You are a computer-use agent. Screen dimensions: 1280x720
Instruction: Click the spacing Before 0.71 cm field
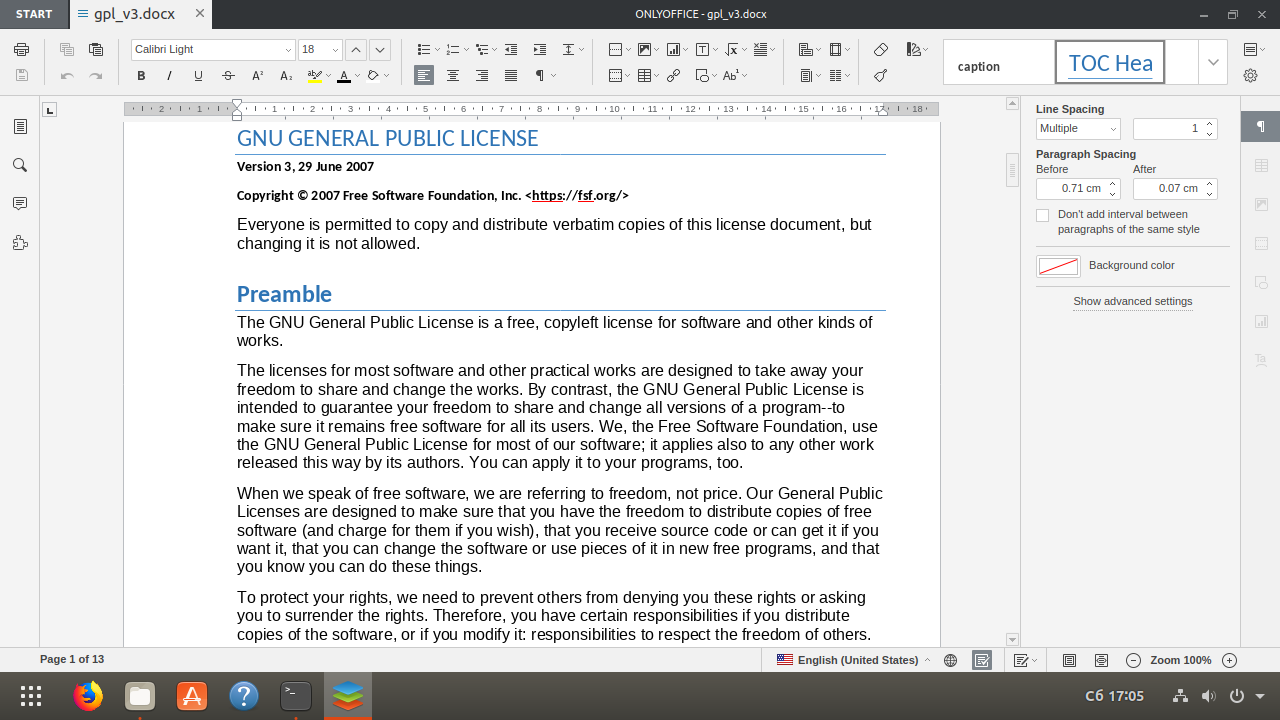1070,188
